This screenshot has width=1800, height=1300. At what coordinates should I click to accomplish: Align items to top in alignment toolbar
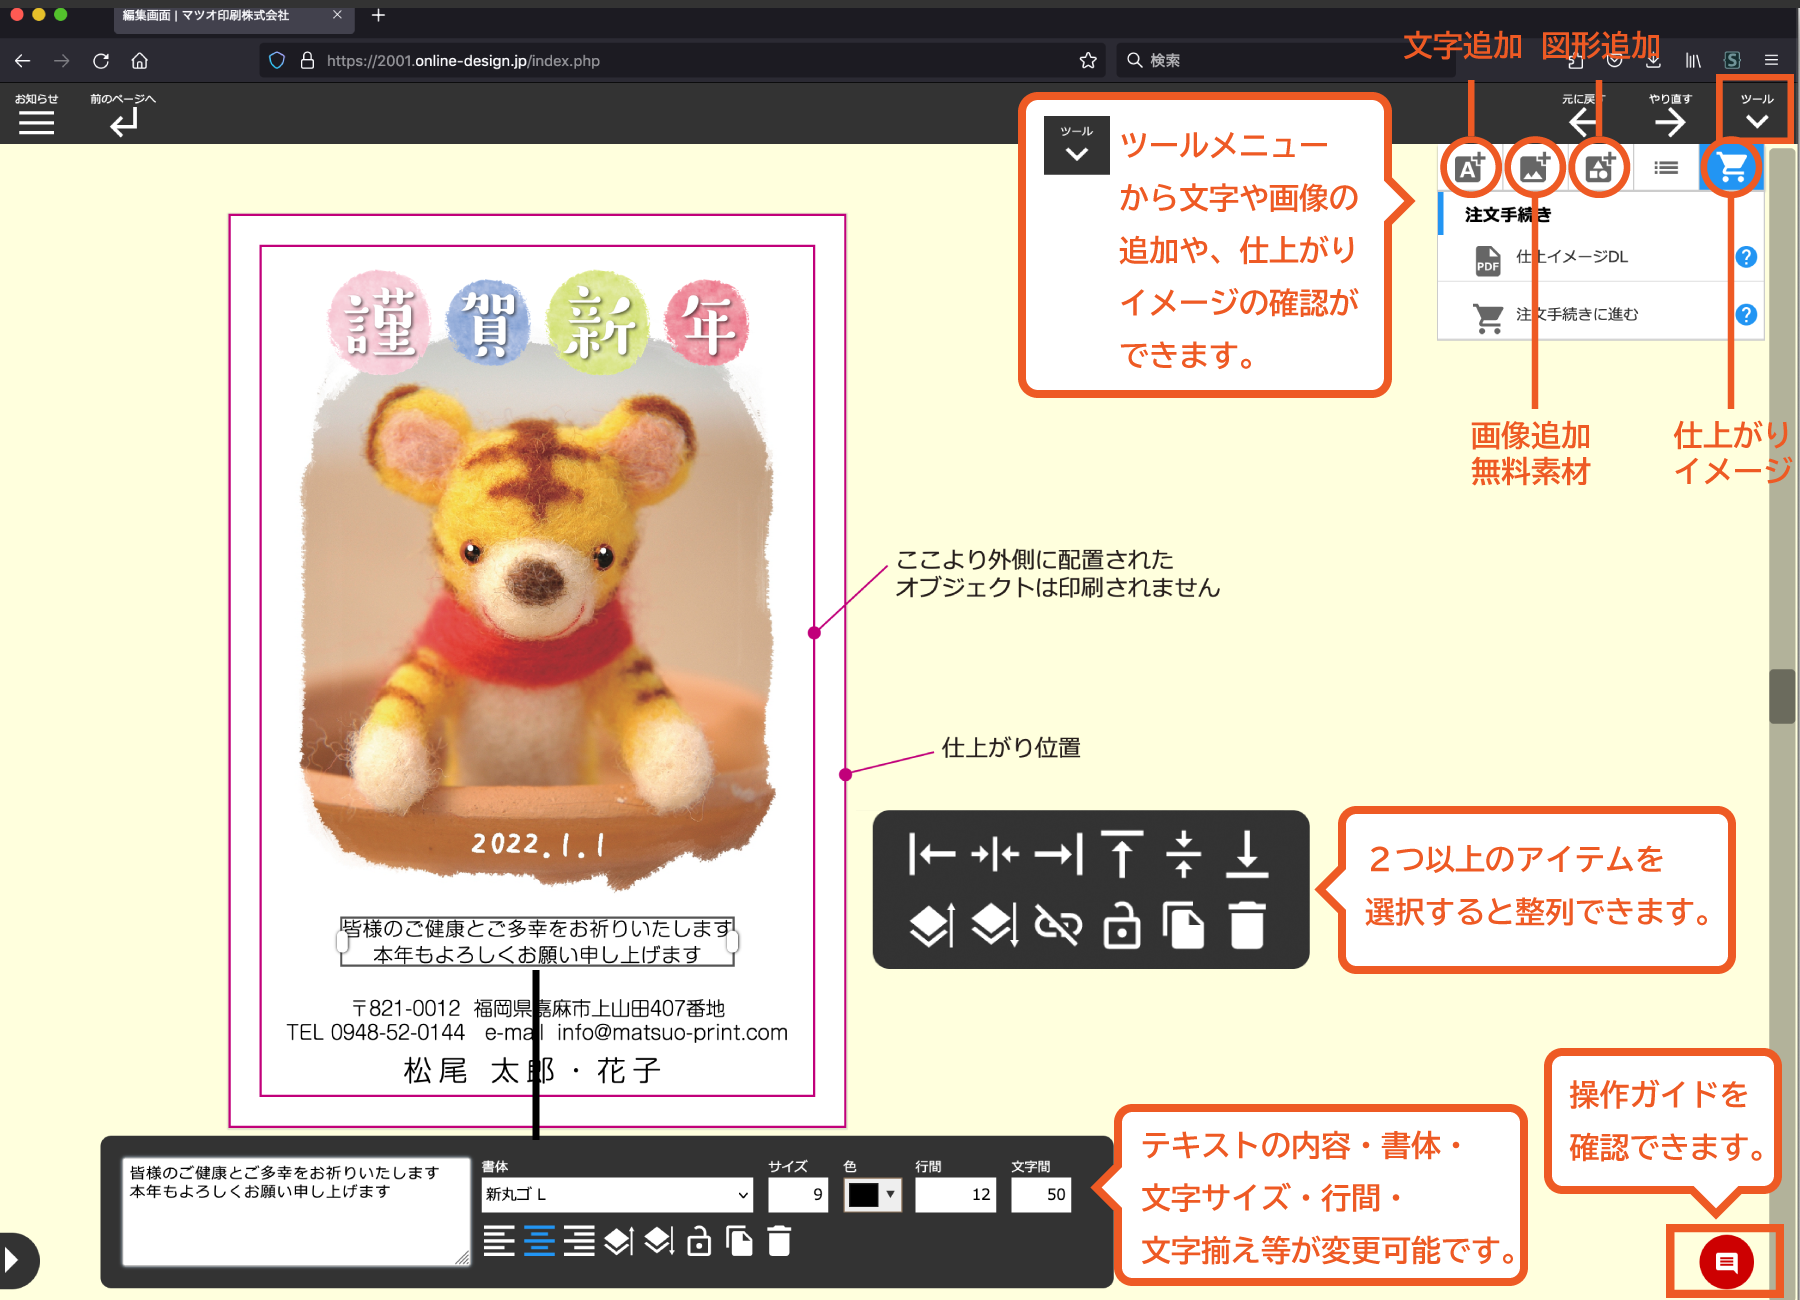click(x=1122, y=854)
